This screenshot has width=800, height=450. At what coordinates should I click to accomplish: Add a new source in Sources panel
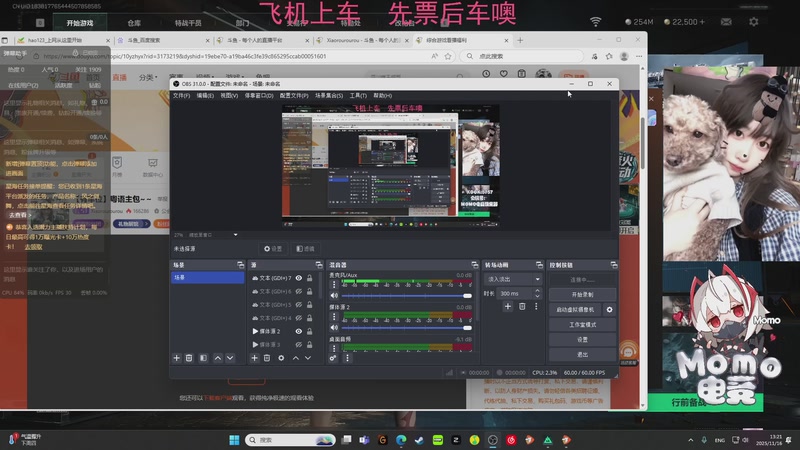coord(255,358)
